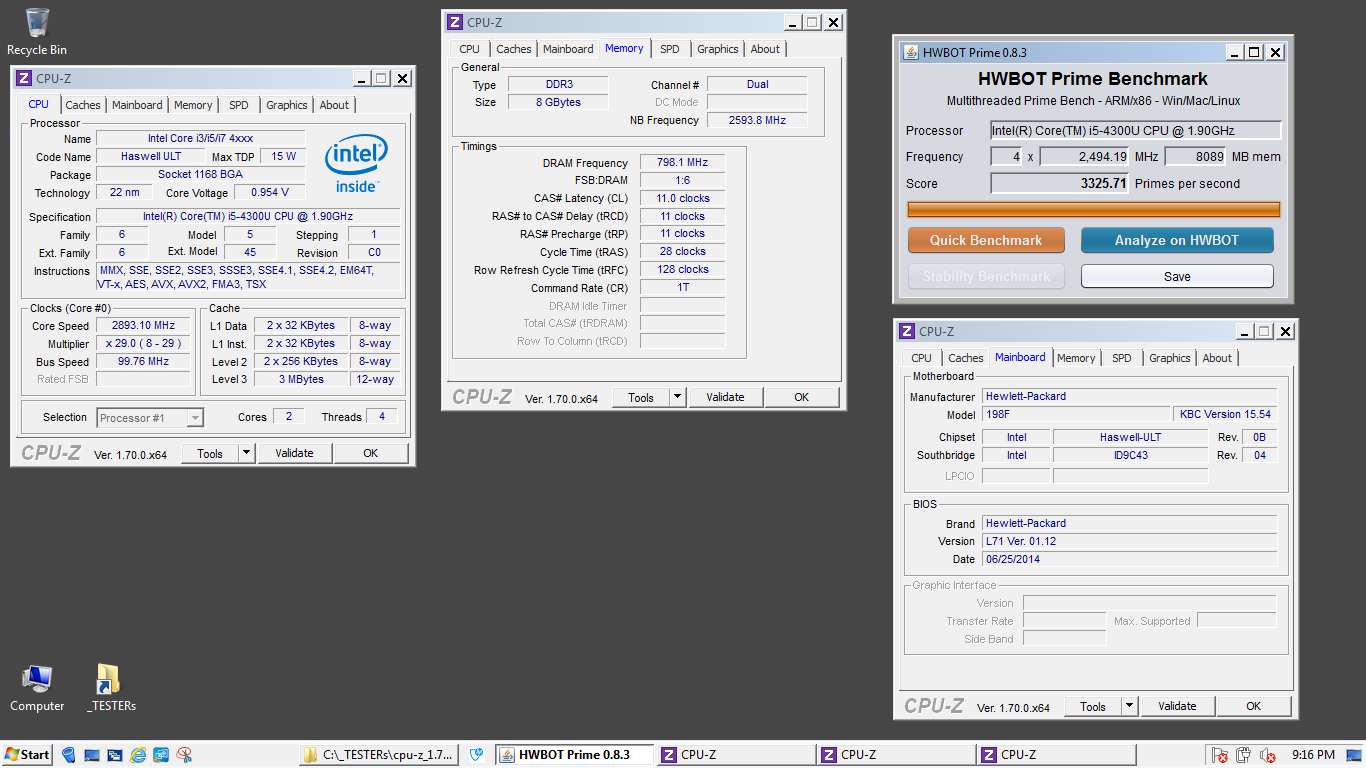Click the orange HWBOT progress bar

click(x=1094, y=209)
